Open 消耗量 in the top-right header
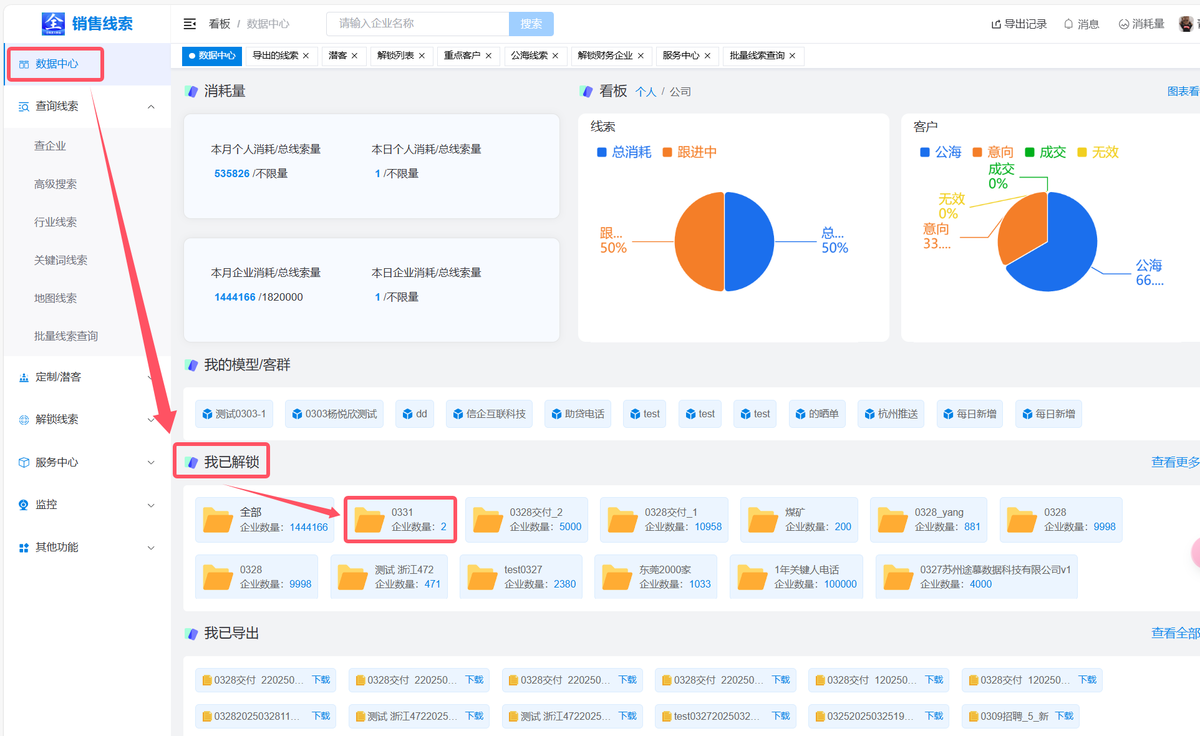Image resolution: width=1200 pixels, height=736 pixels. (1141, 24)
